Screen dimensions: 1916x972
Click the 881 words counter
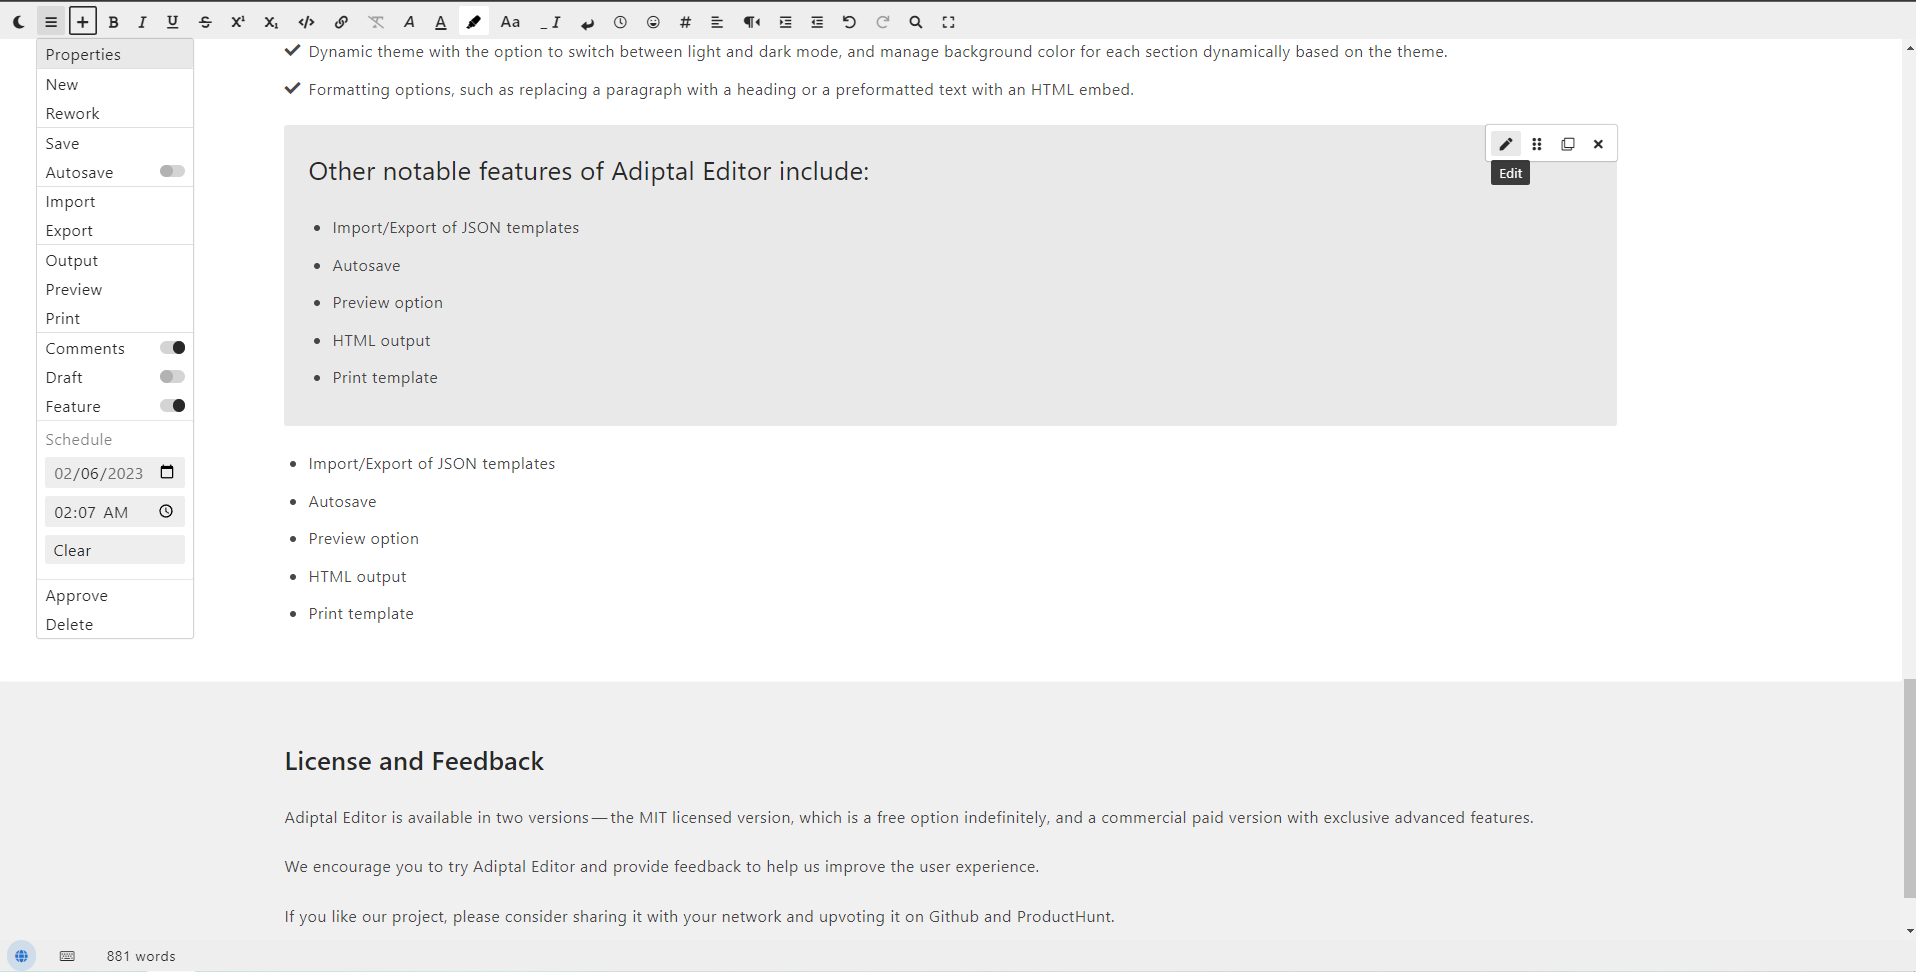141,956
